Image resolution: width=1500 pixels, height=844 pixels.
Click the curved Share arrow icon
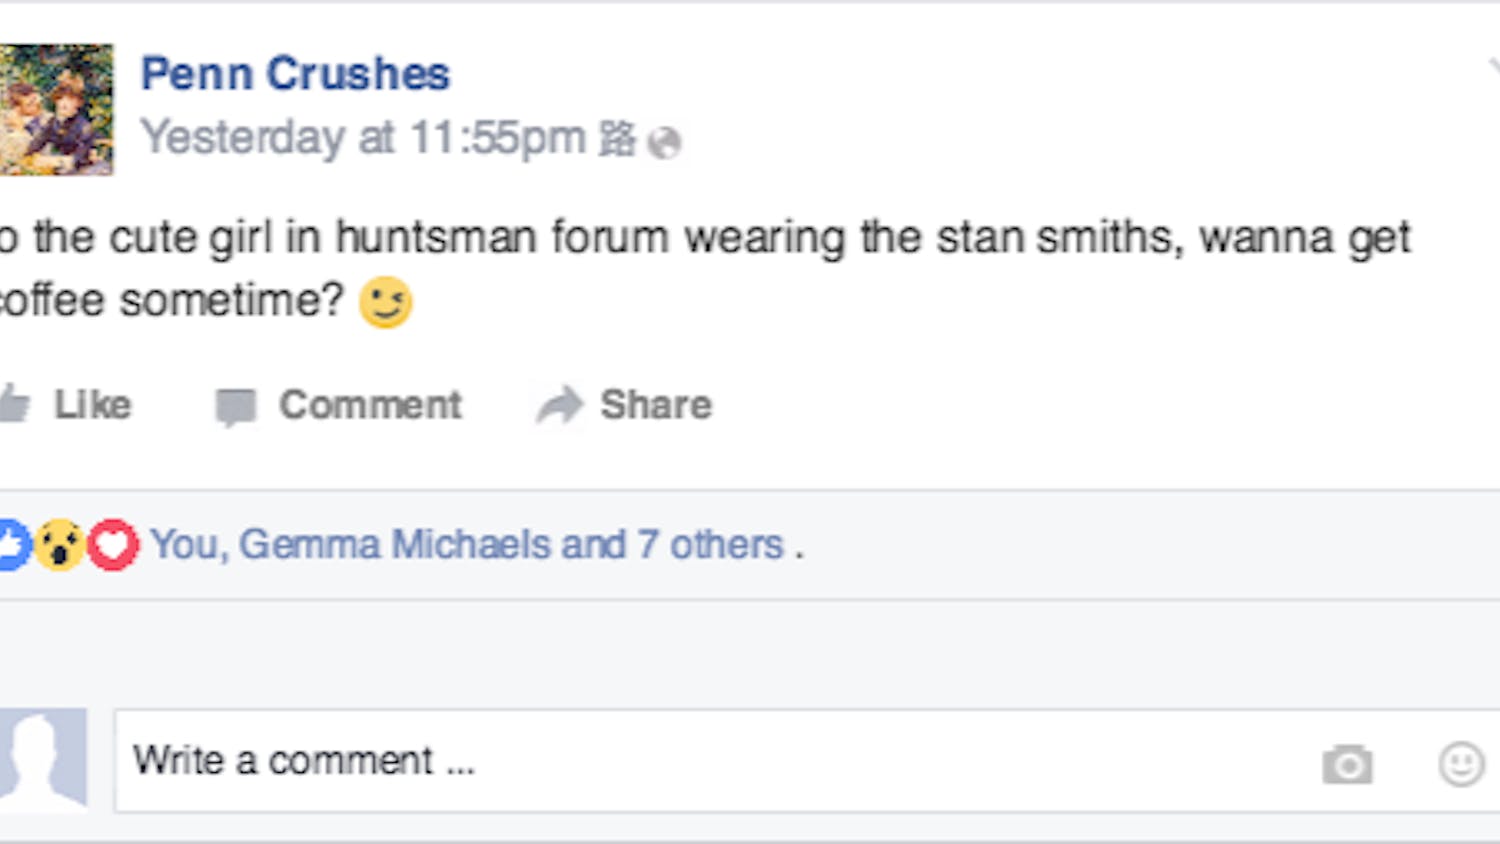coord(559,405)
